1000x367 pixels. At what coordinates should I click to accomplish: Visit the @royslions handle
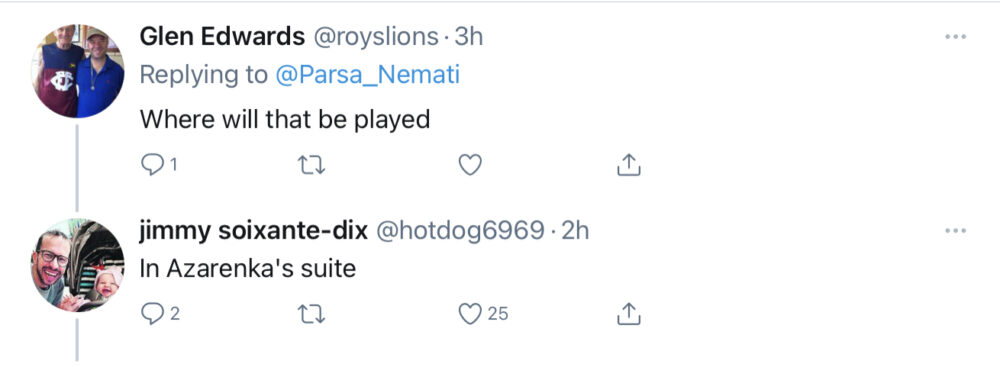click(x=375, y=37)
